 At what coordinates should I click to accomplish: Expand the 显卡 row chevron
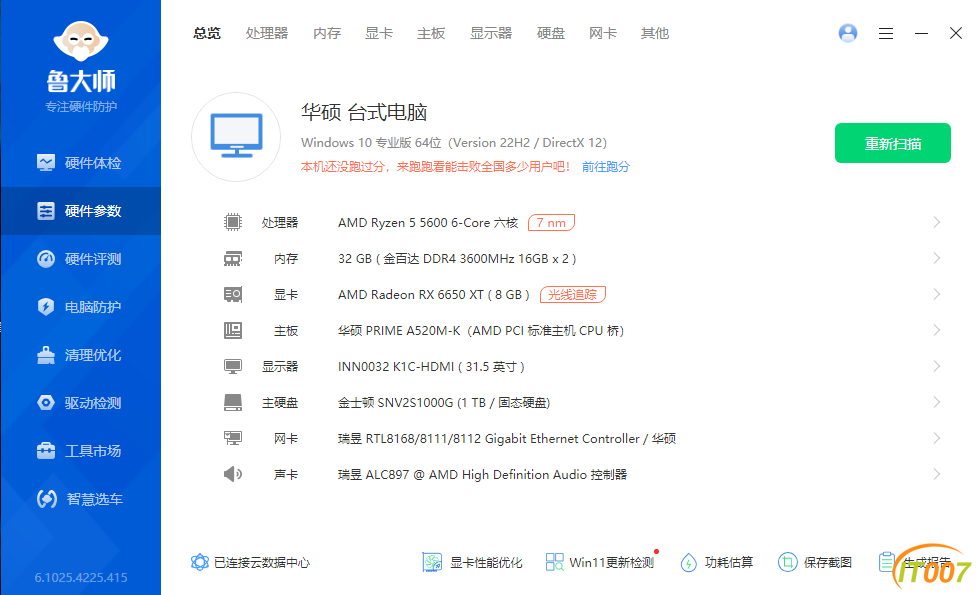click(x=936, y=294)
